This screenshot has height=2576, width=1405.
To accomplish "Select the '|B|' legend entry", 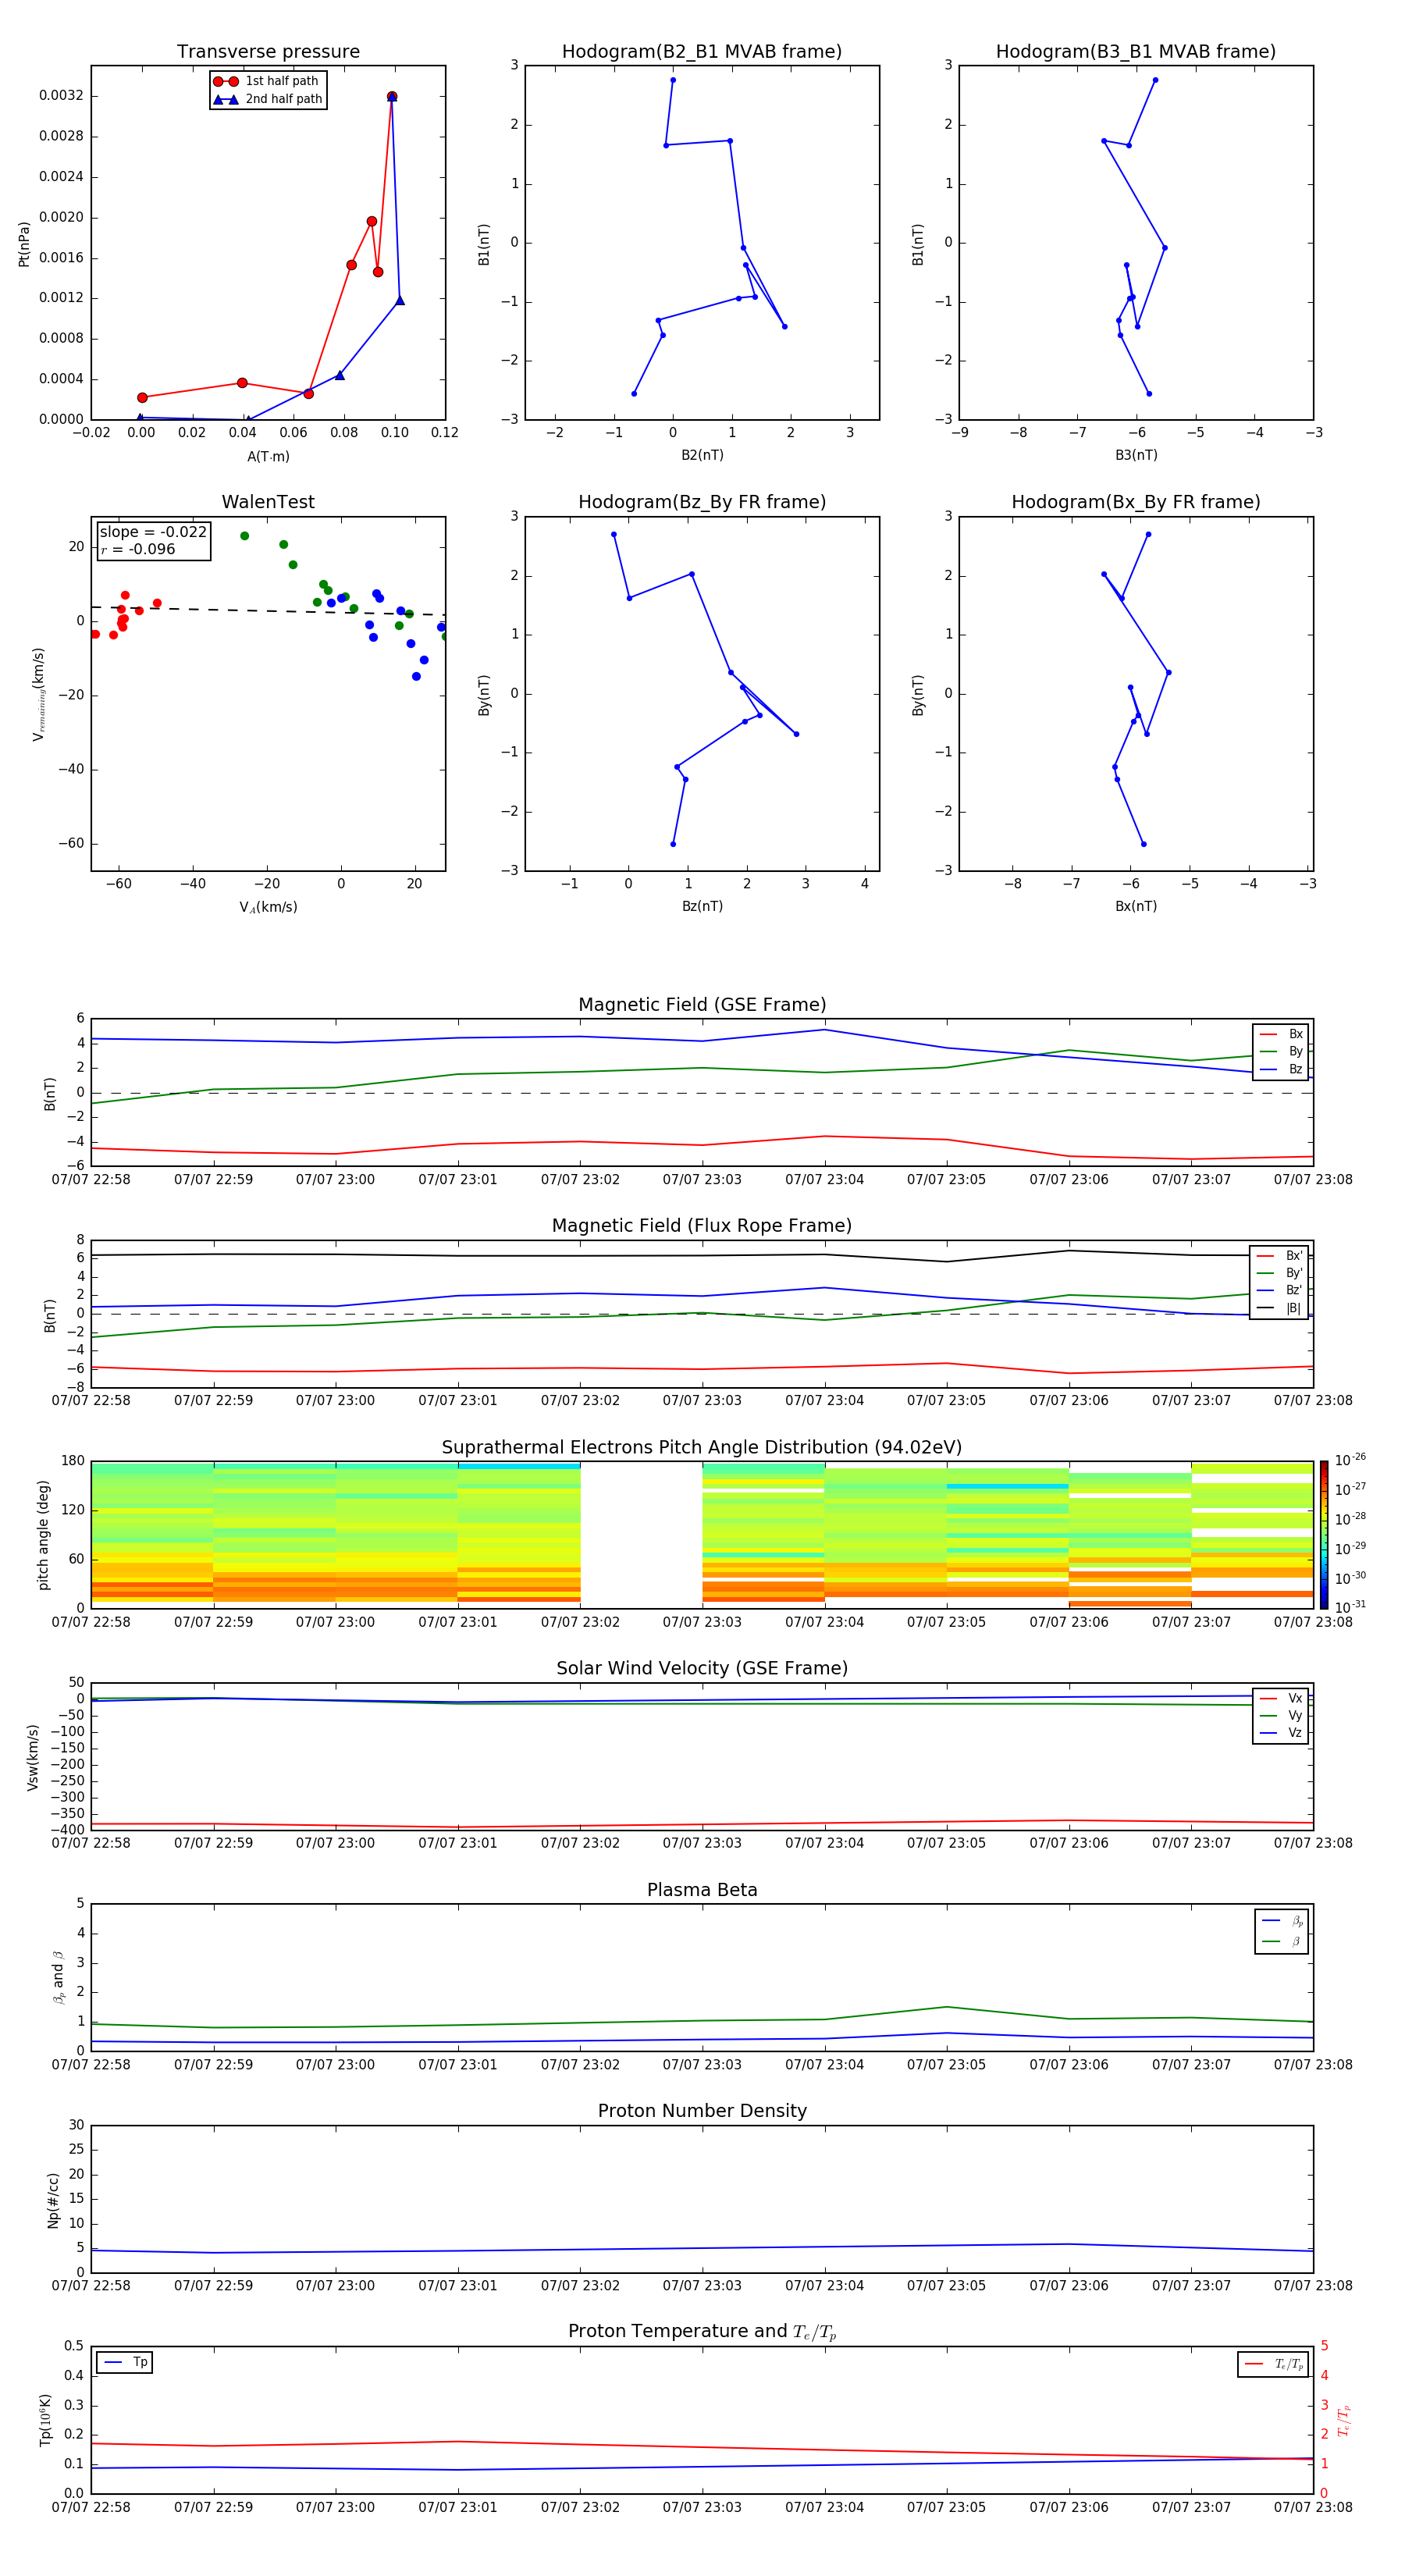I will click(x=1280, y=1308).
